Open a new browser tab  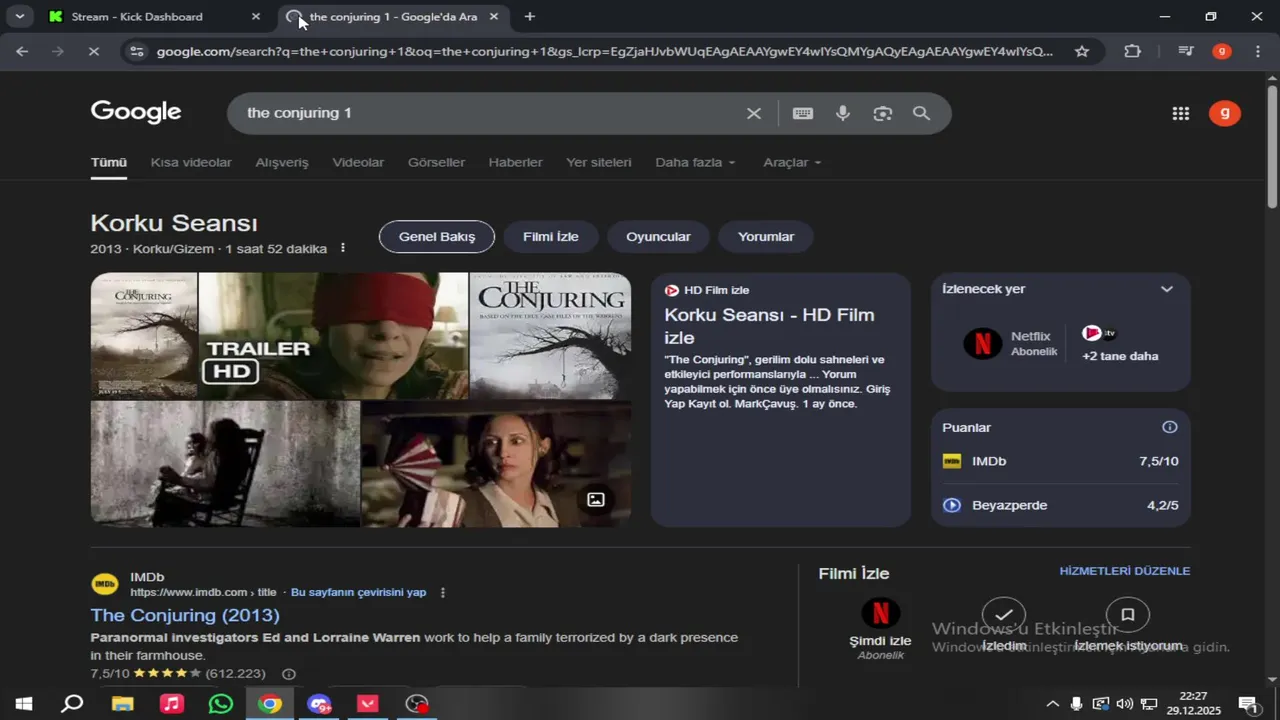[x=529, y=16]
